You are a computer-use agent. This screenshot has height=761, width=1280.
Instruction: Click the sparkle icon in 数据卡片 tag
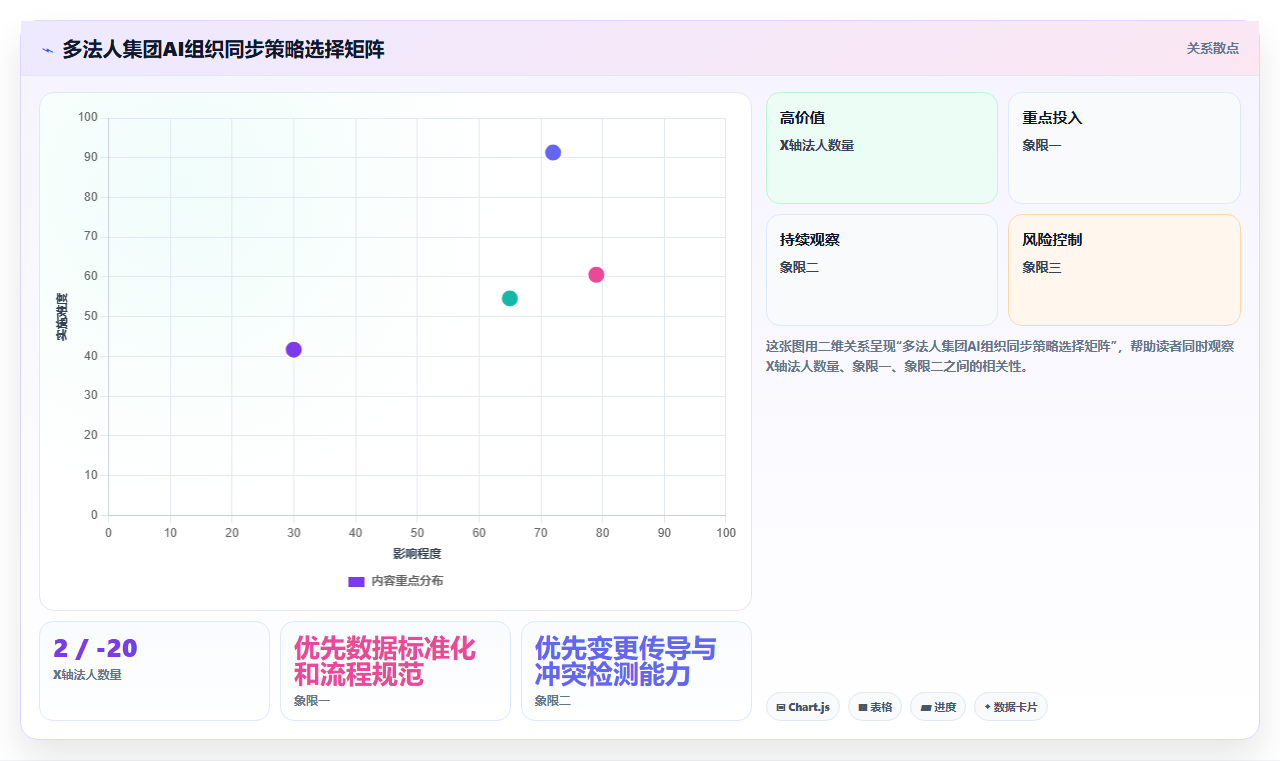click(x=987, y=707)
